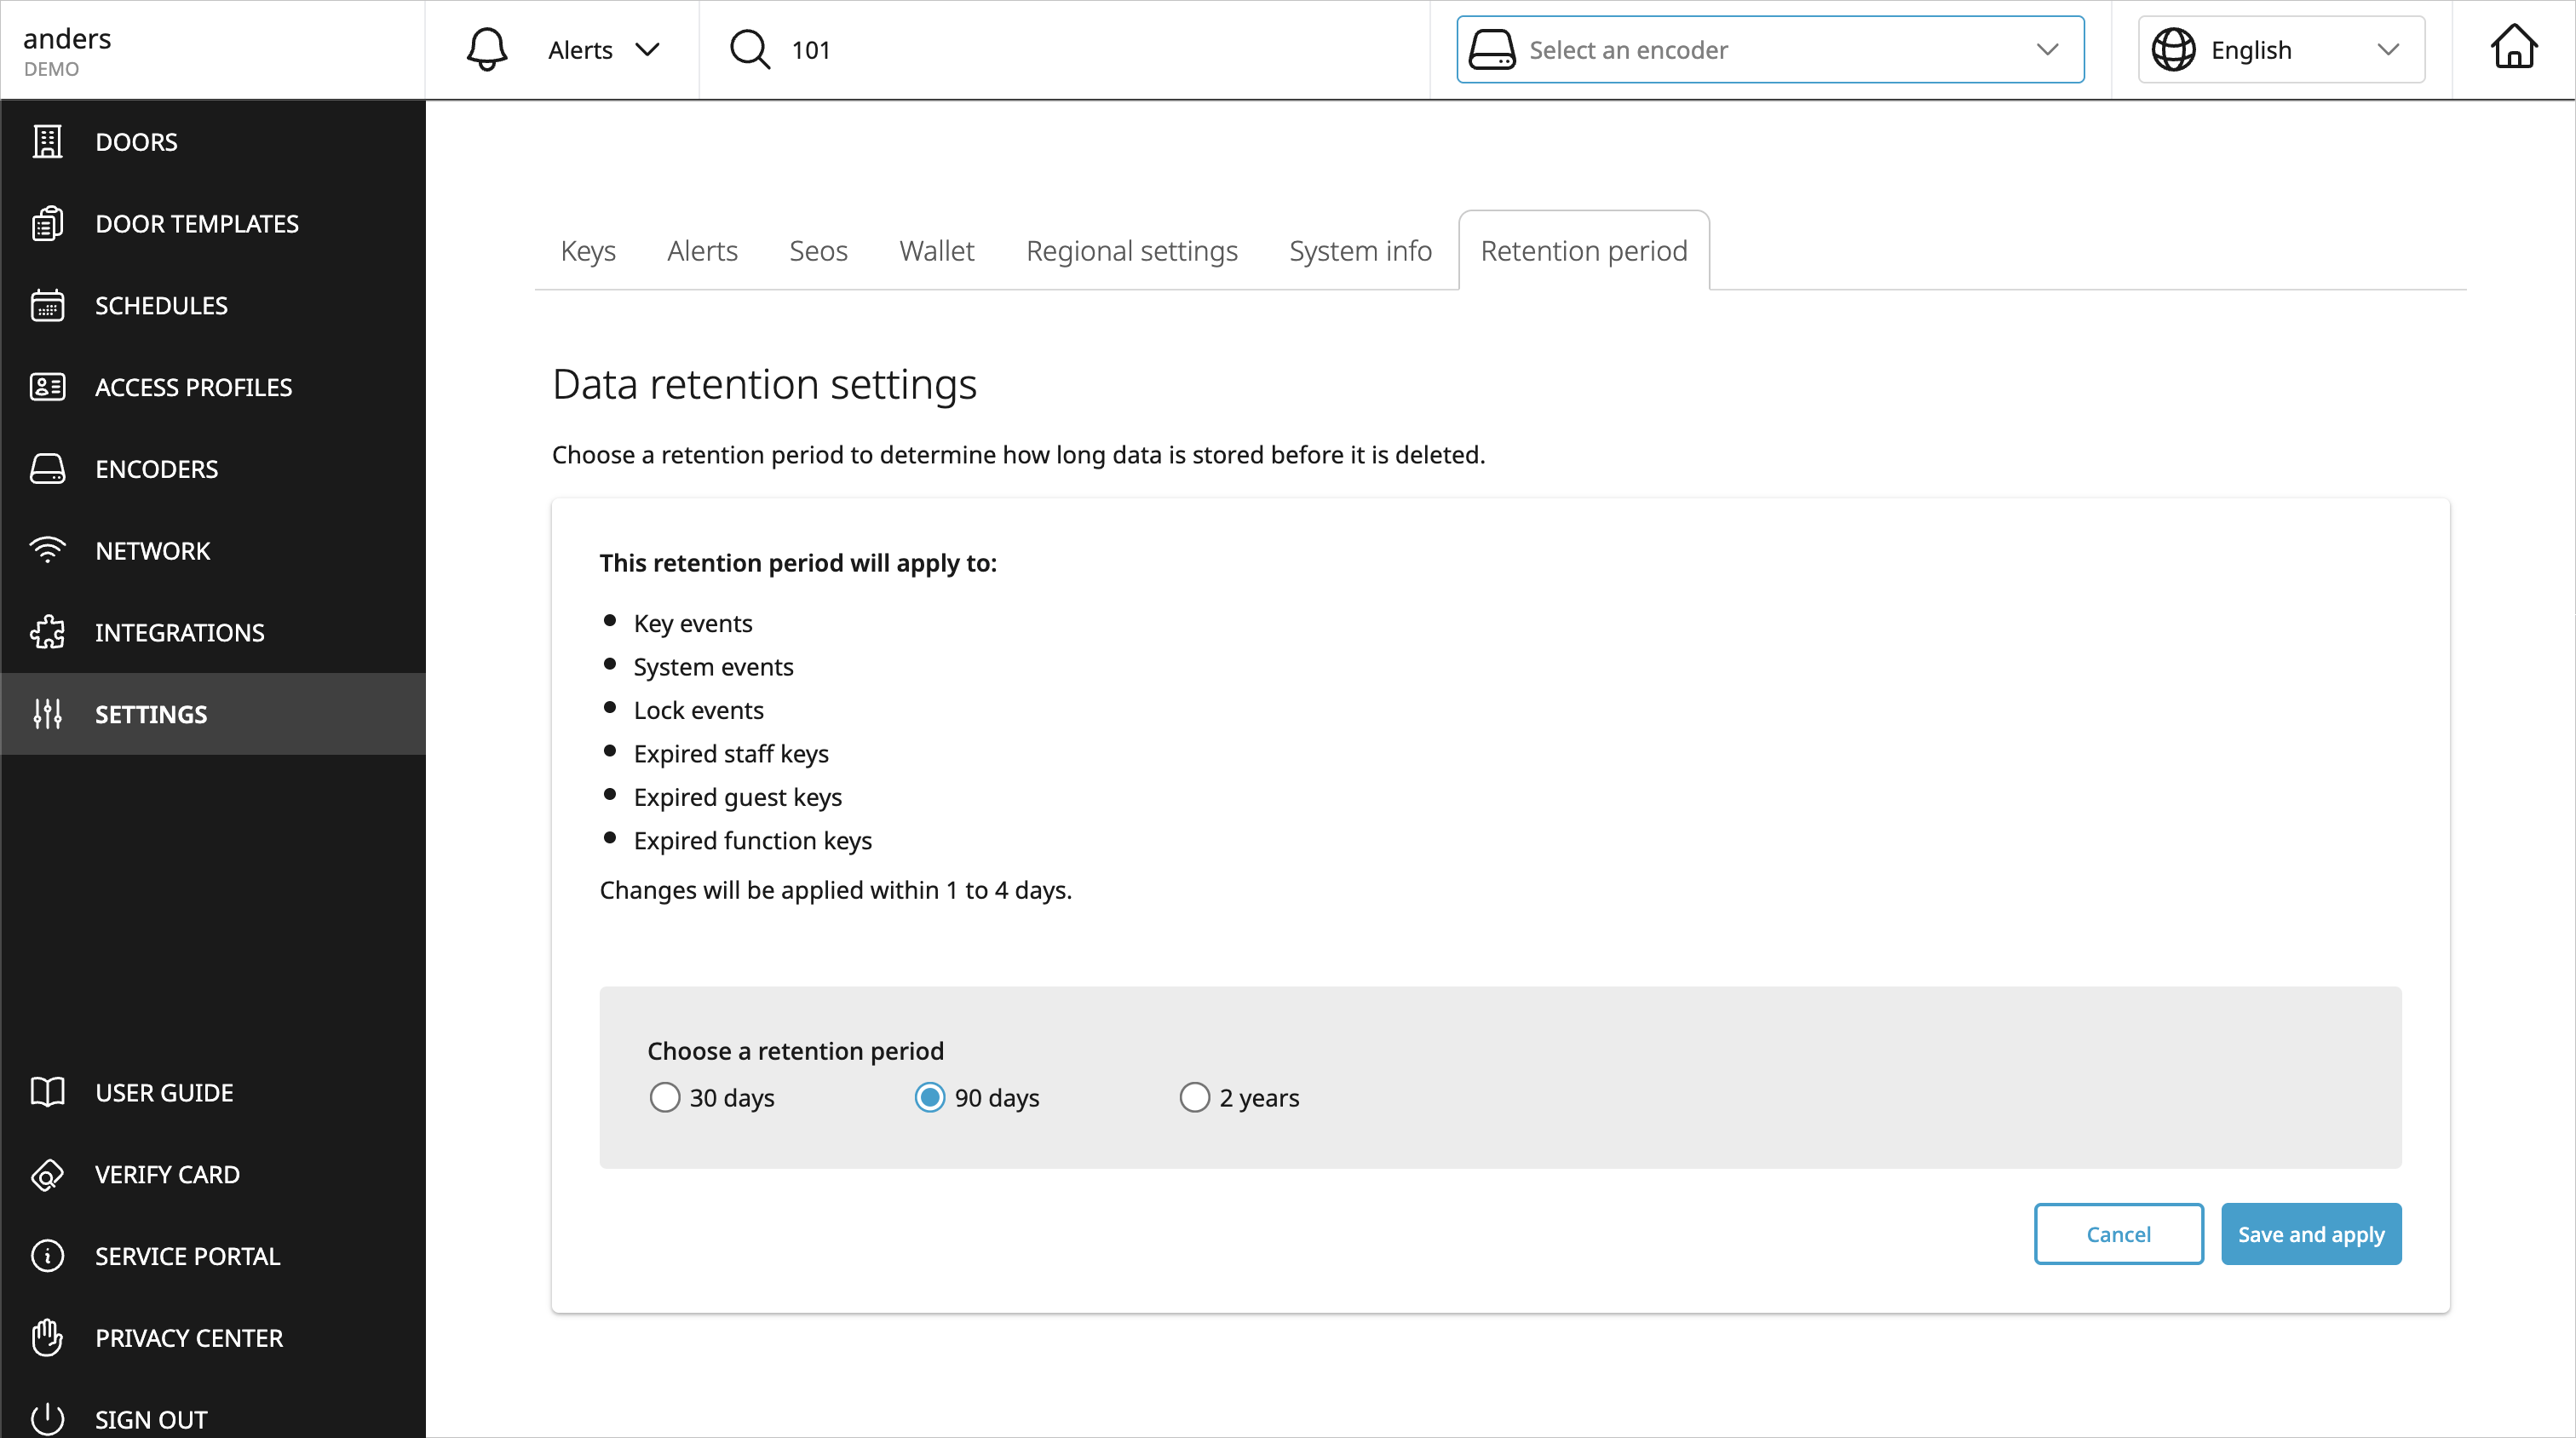Viewport: 2576px width, 1438px height.
Task: Click the alerts bell icon
Action: pyautogui.click(x=487, y=49)
